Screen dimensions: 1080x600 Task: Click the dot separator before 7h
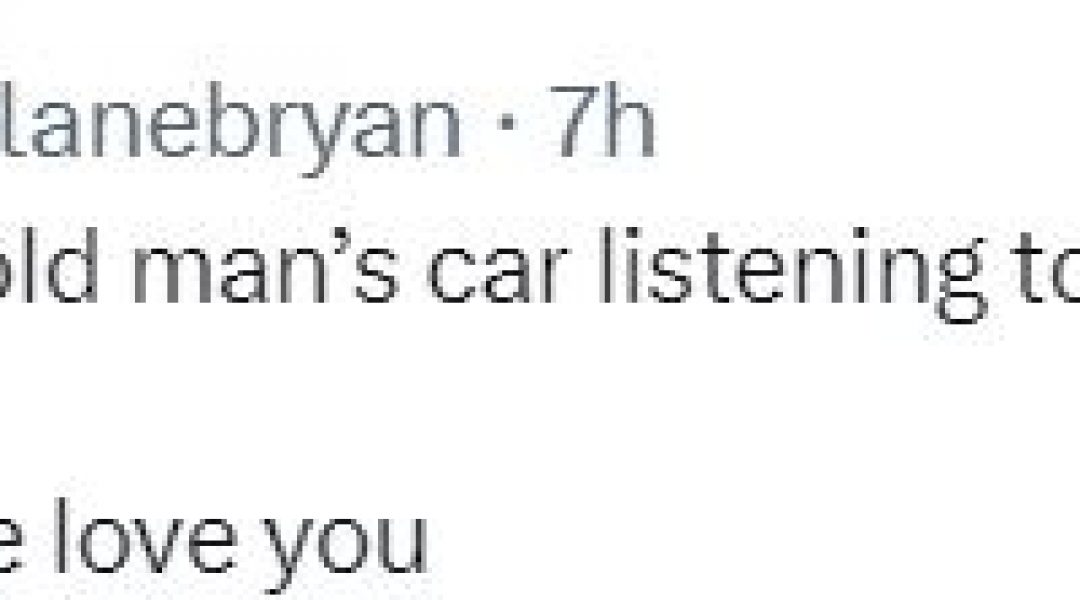508,124
